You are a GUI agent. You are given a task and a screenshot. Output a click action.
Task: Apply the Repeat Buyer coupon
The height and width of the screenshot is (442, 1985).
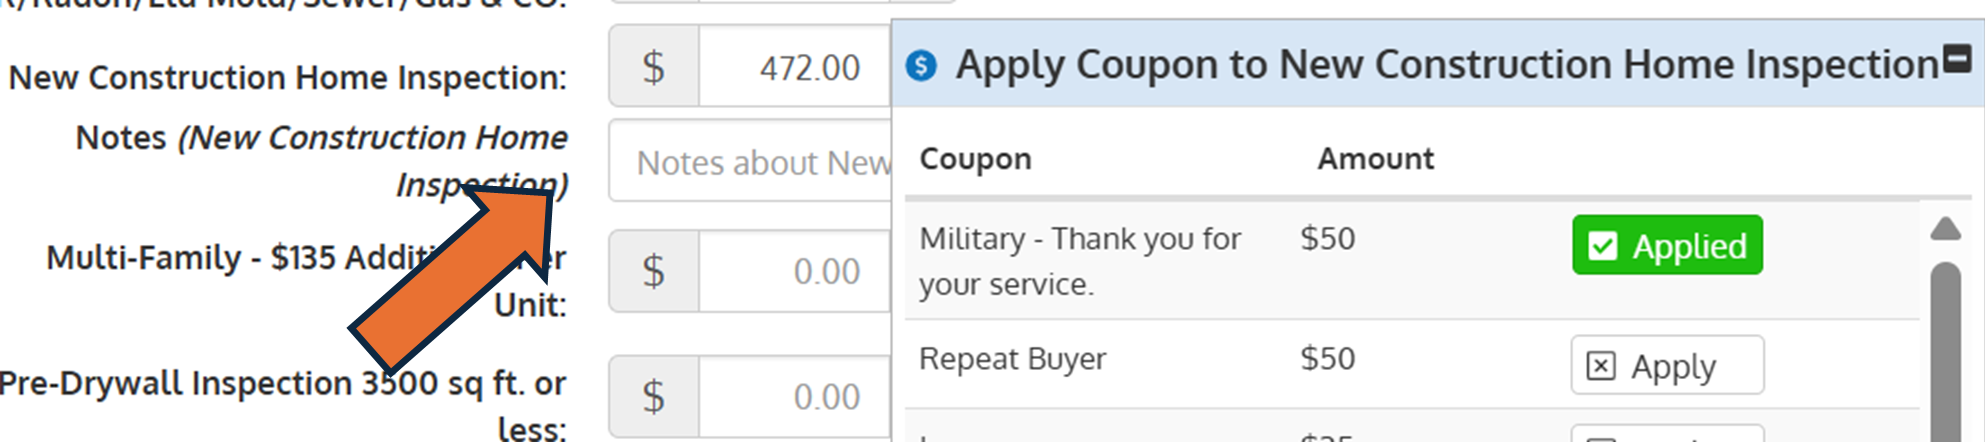(1667, 365)
